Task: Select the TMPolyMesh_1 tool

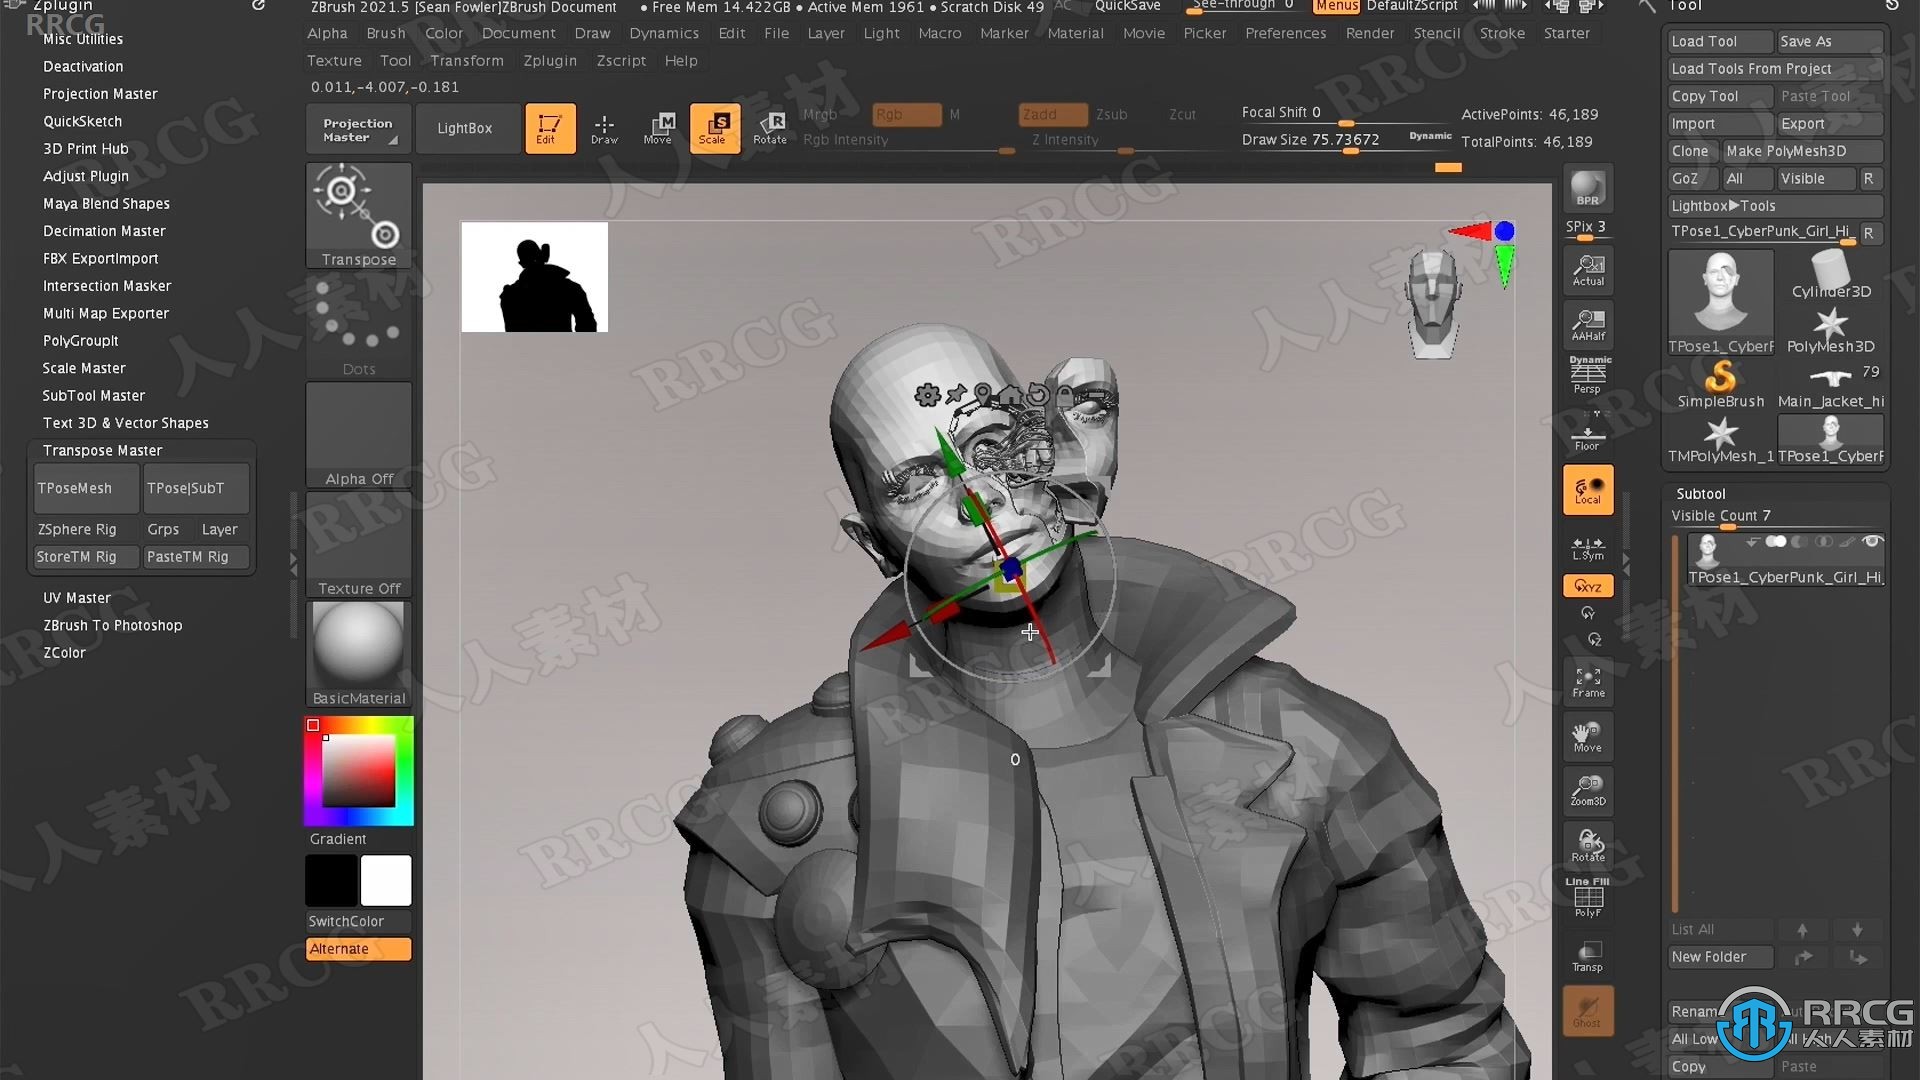Action: pyautogui.click(x=1721, y=440)
